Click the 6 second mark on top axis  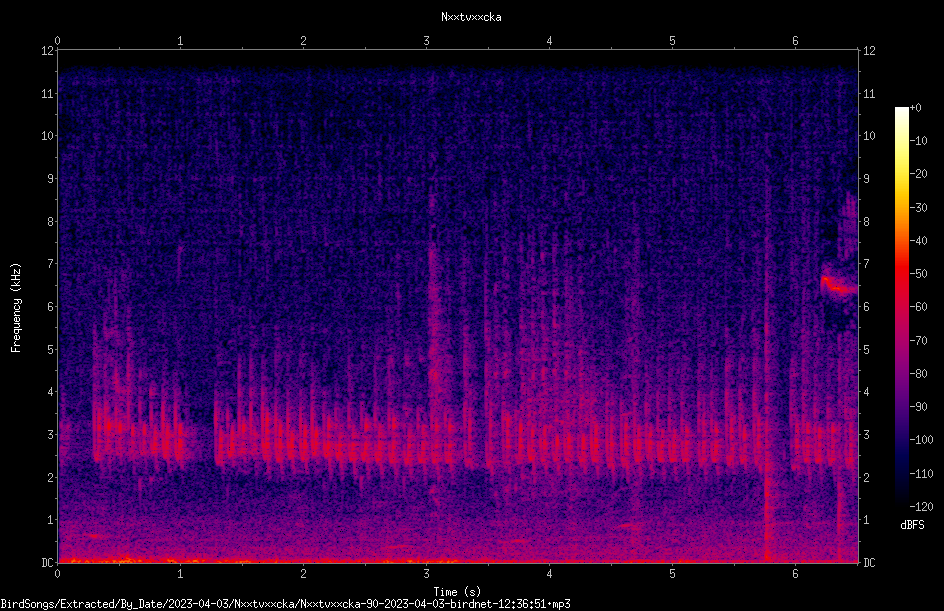pos(795,41)
